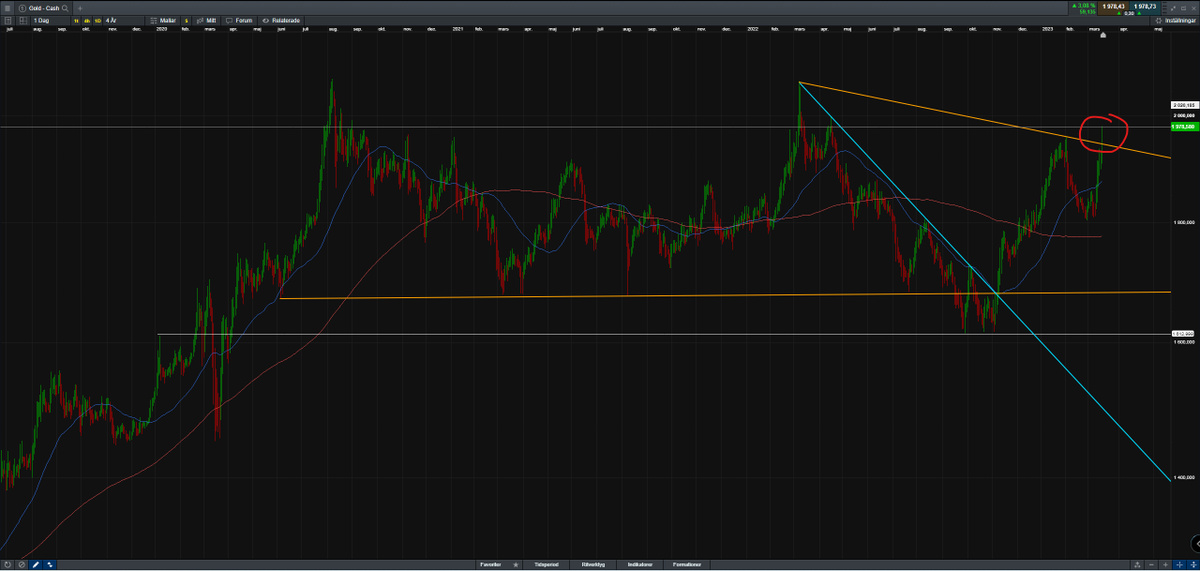This screenshot has width=1200, height=571.
Task: Click the yellow mountain chart type icon
Action: (x=87, y=20)
